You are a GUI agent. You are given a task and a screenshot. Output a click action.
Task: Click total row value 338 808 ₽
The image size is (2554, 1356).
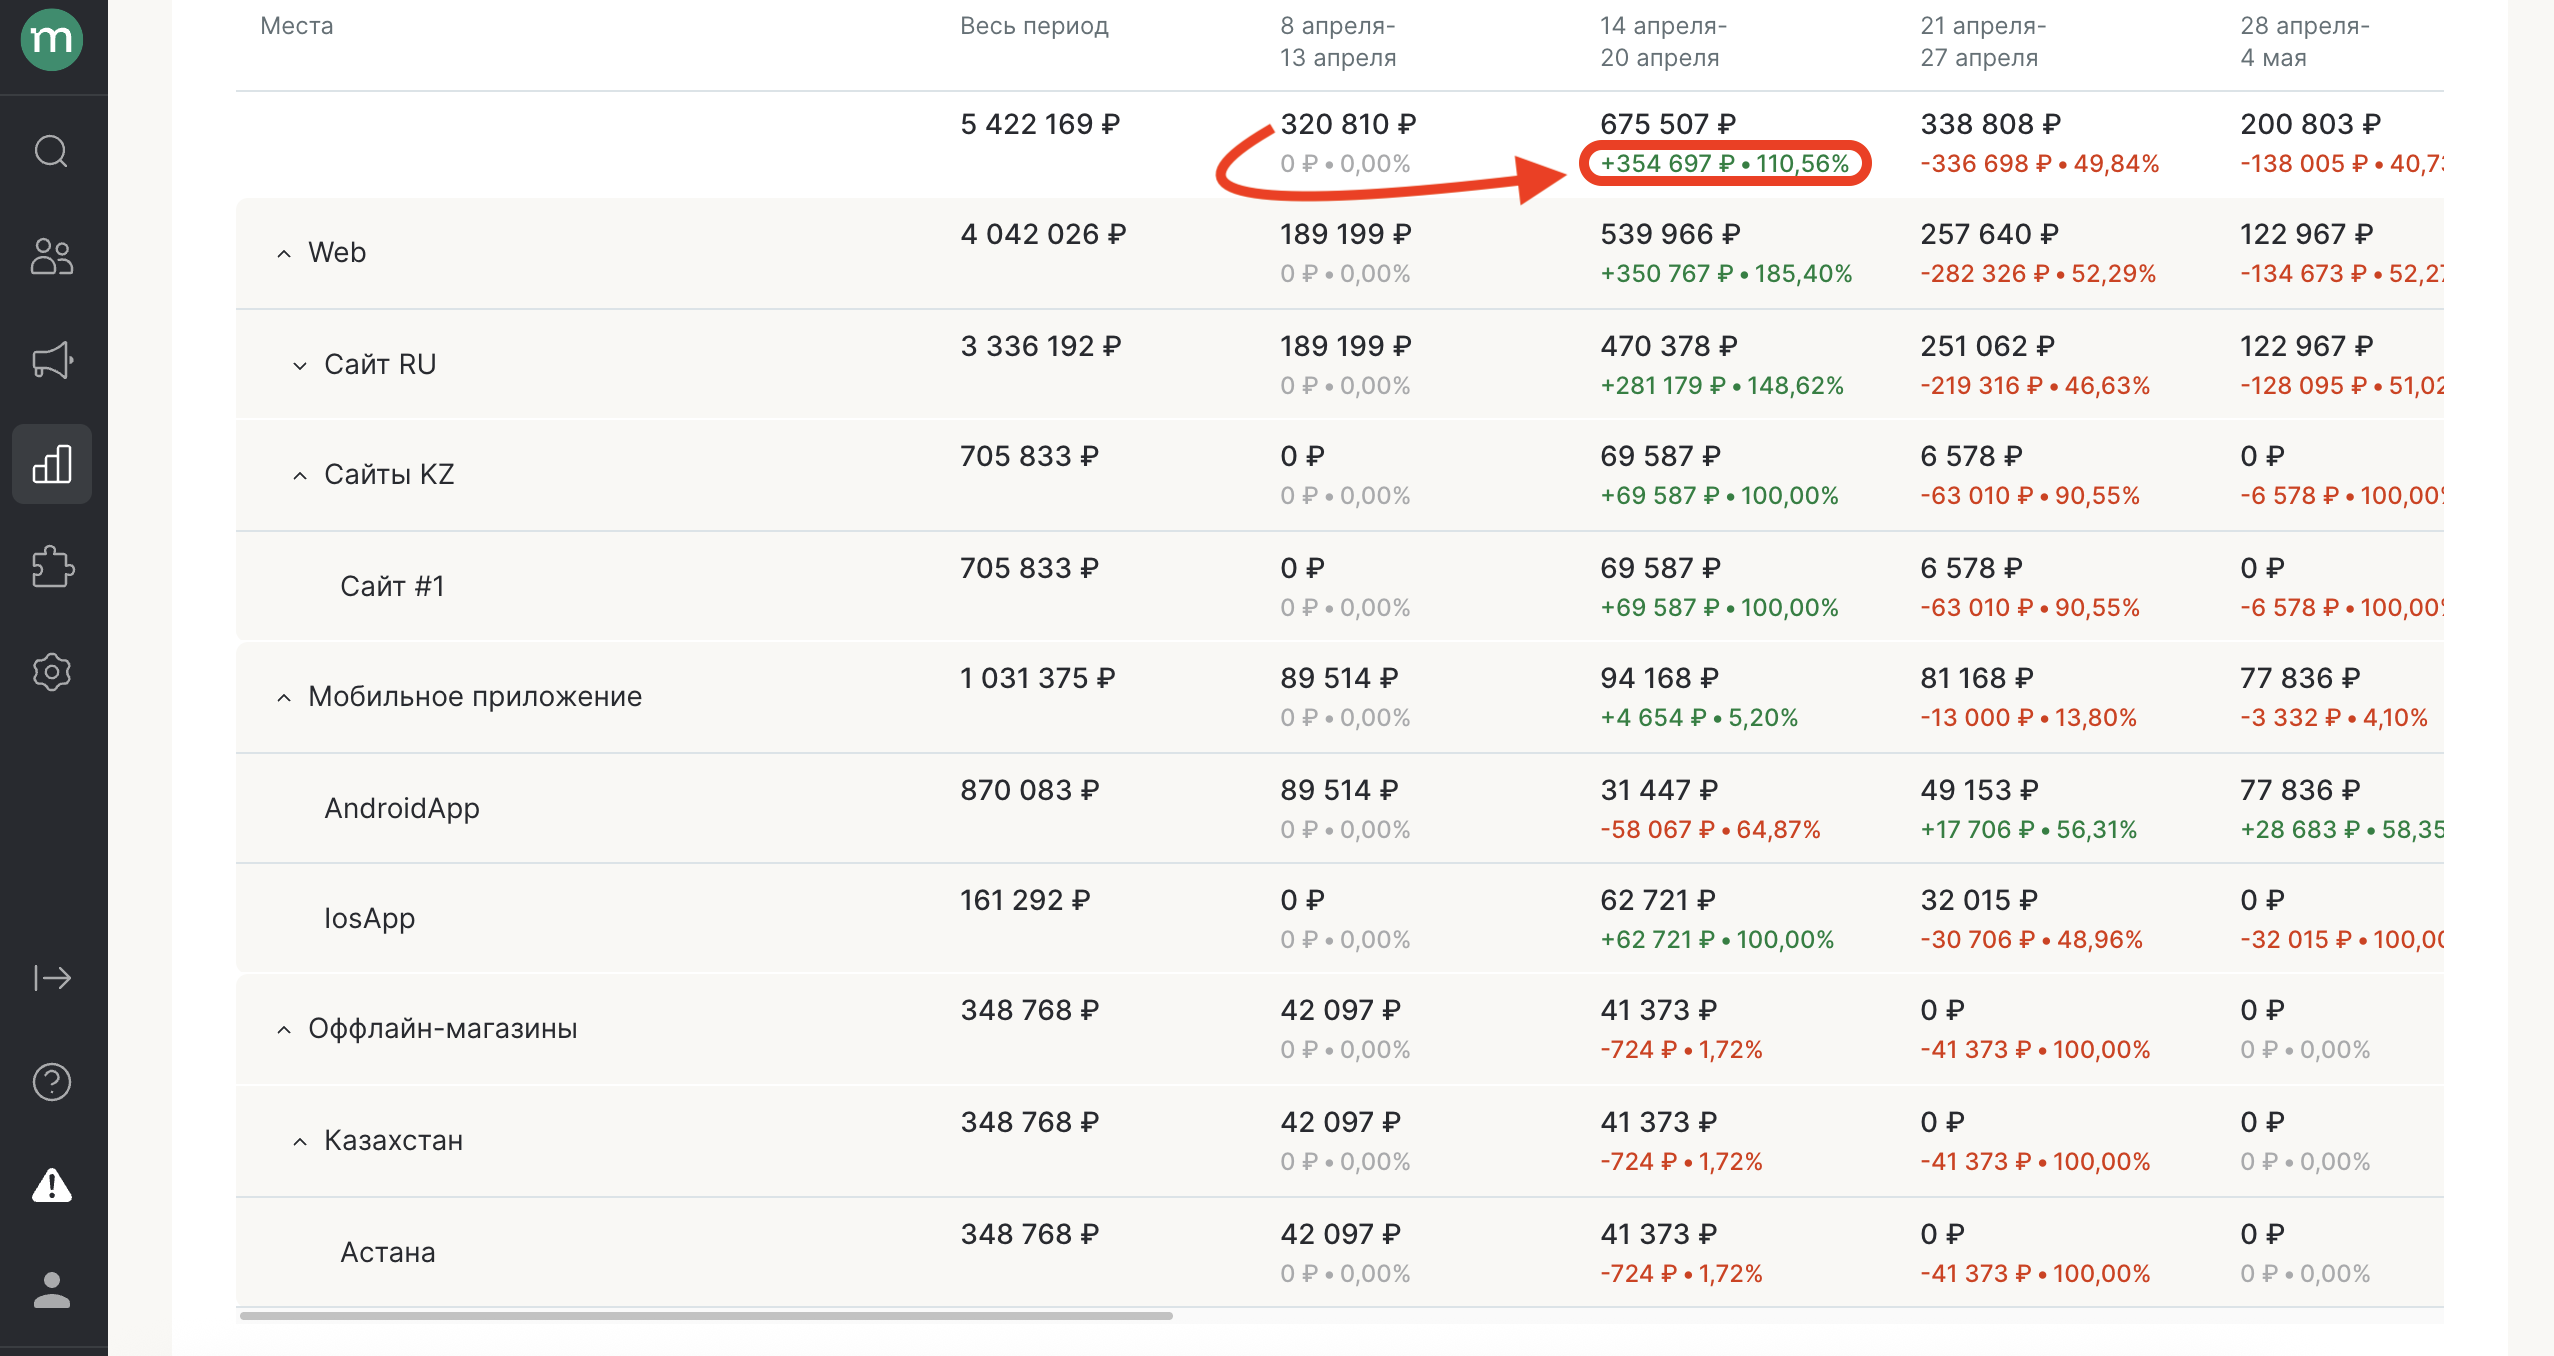(1990, 124)
